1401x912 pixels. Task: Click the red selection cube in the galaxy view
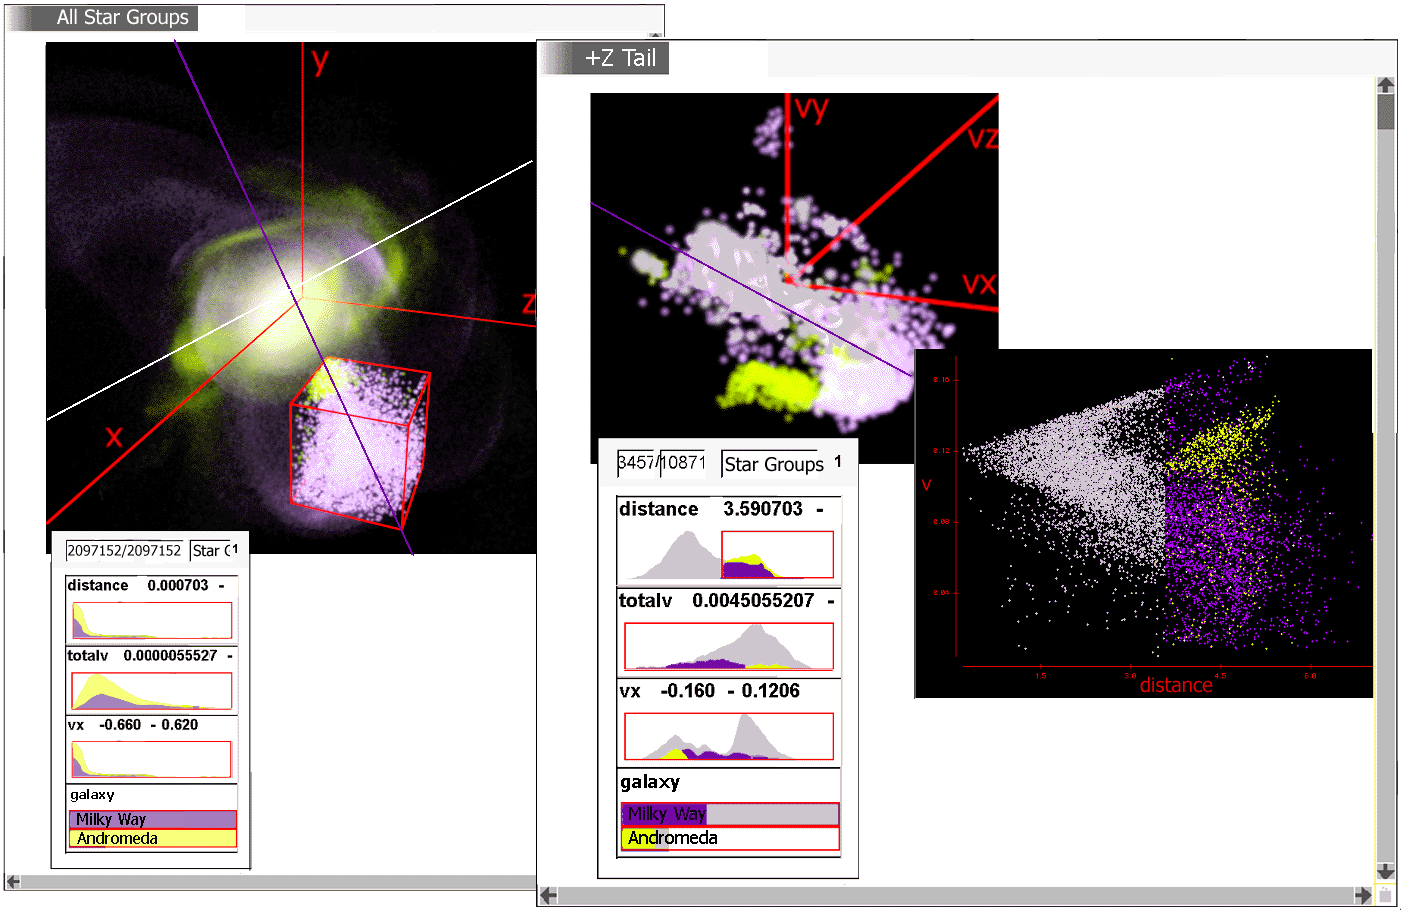pyautogui.click(x=360, y=445)
